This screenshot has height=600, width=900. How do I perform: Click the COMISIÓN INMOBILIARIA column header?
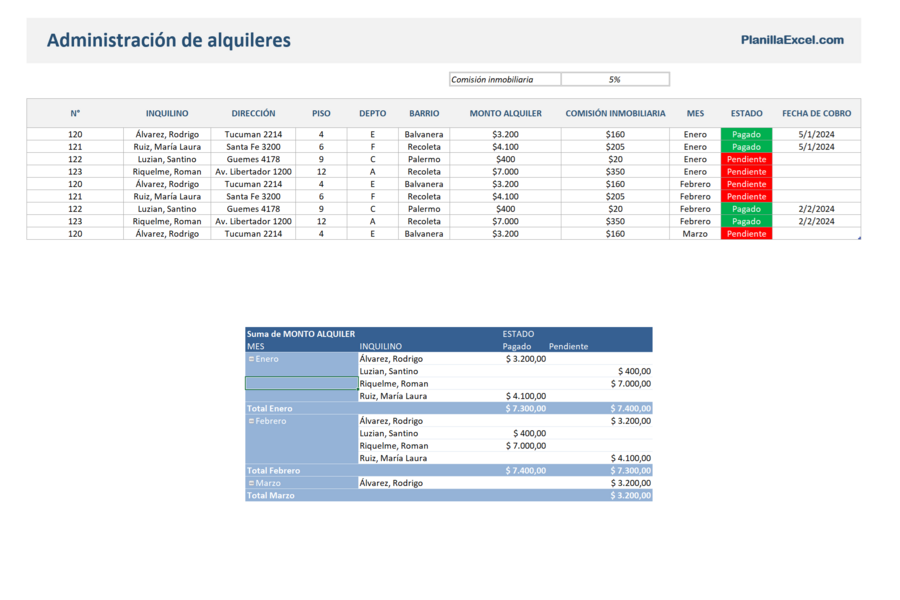click(x=615, y=114)
